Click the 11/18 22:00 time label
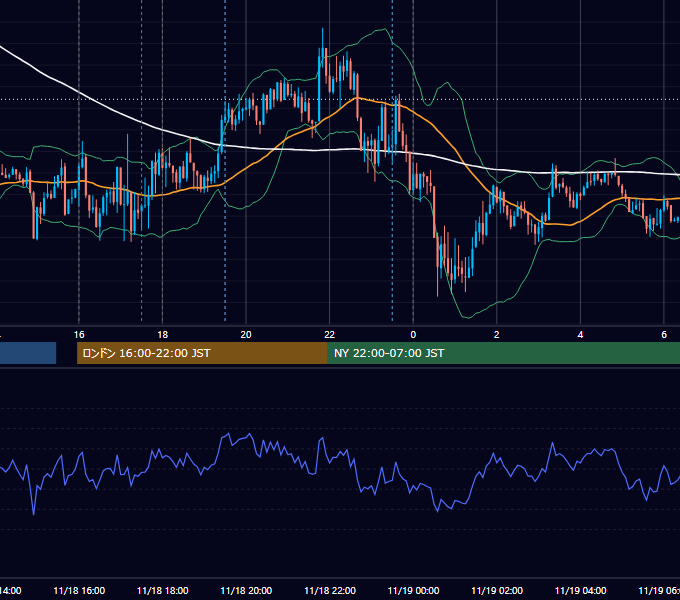The height and width of the screenshot is (600, 680). [330, 591]
